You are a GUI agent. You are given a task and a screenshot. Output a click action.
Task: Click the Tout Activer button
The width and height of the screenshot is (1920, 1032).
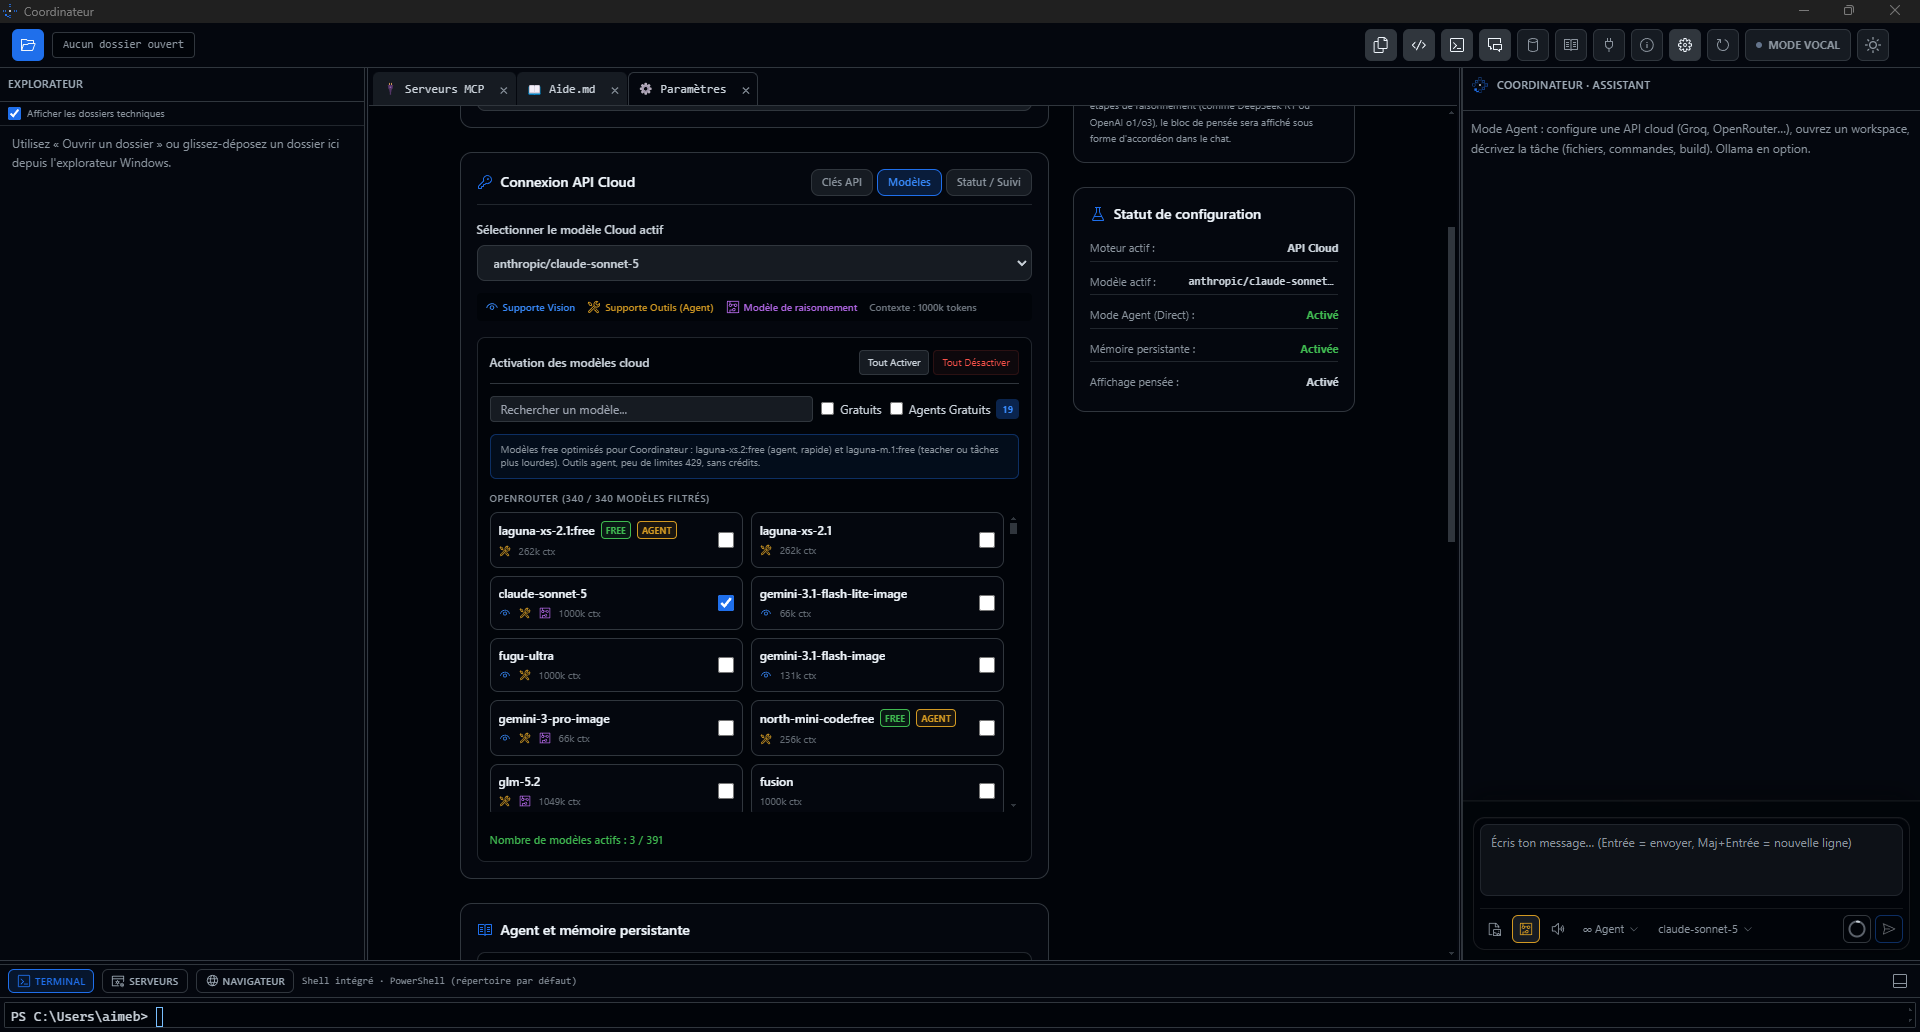pyautogui.click(x=894, y=362)
